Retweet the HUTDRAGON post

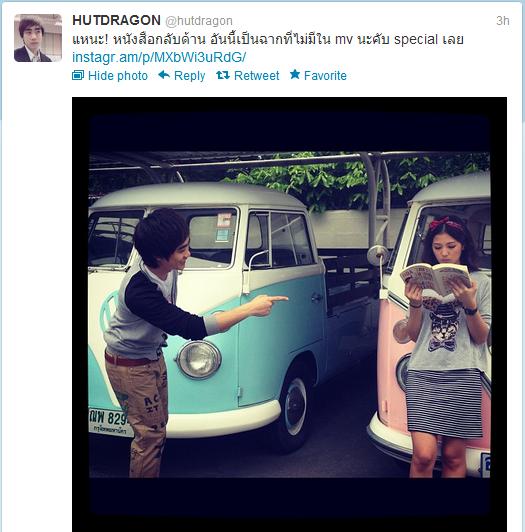pyautogui.click(x=257, y=76)
